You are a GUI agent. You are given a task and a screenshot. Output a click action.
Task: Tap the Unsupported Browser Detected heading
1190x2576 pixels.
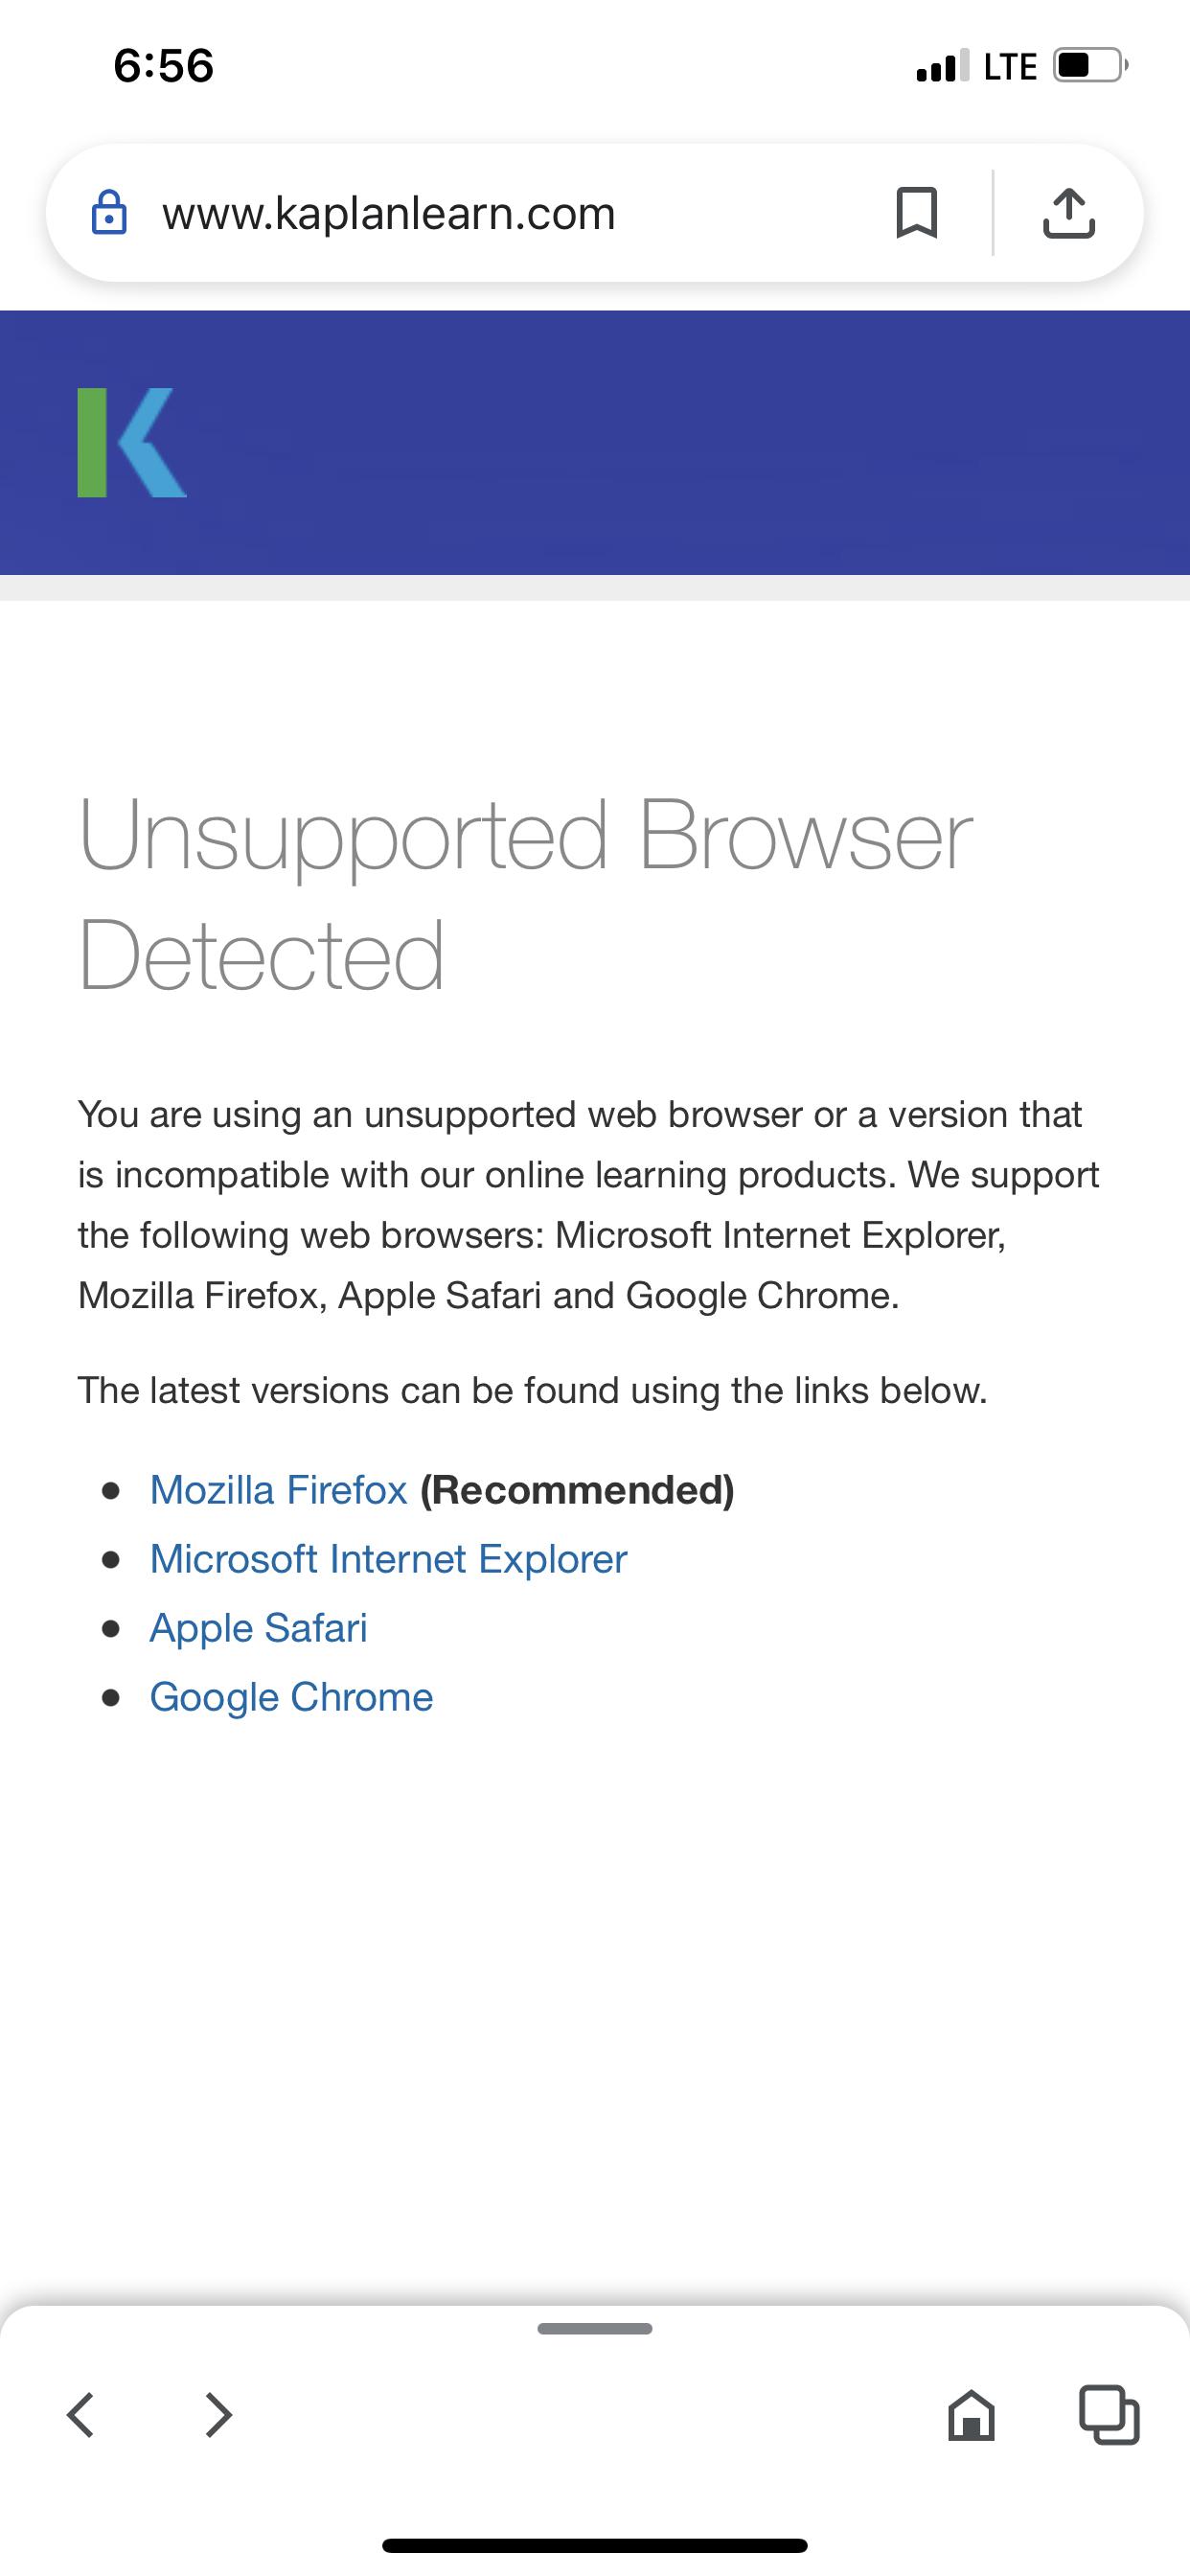coord(526,888)
